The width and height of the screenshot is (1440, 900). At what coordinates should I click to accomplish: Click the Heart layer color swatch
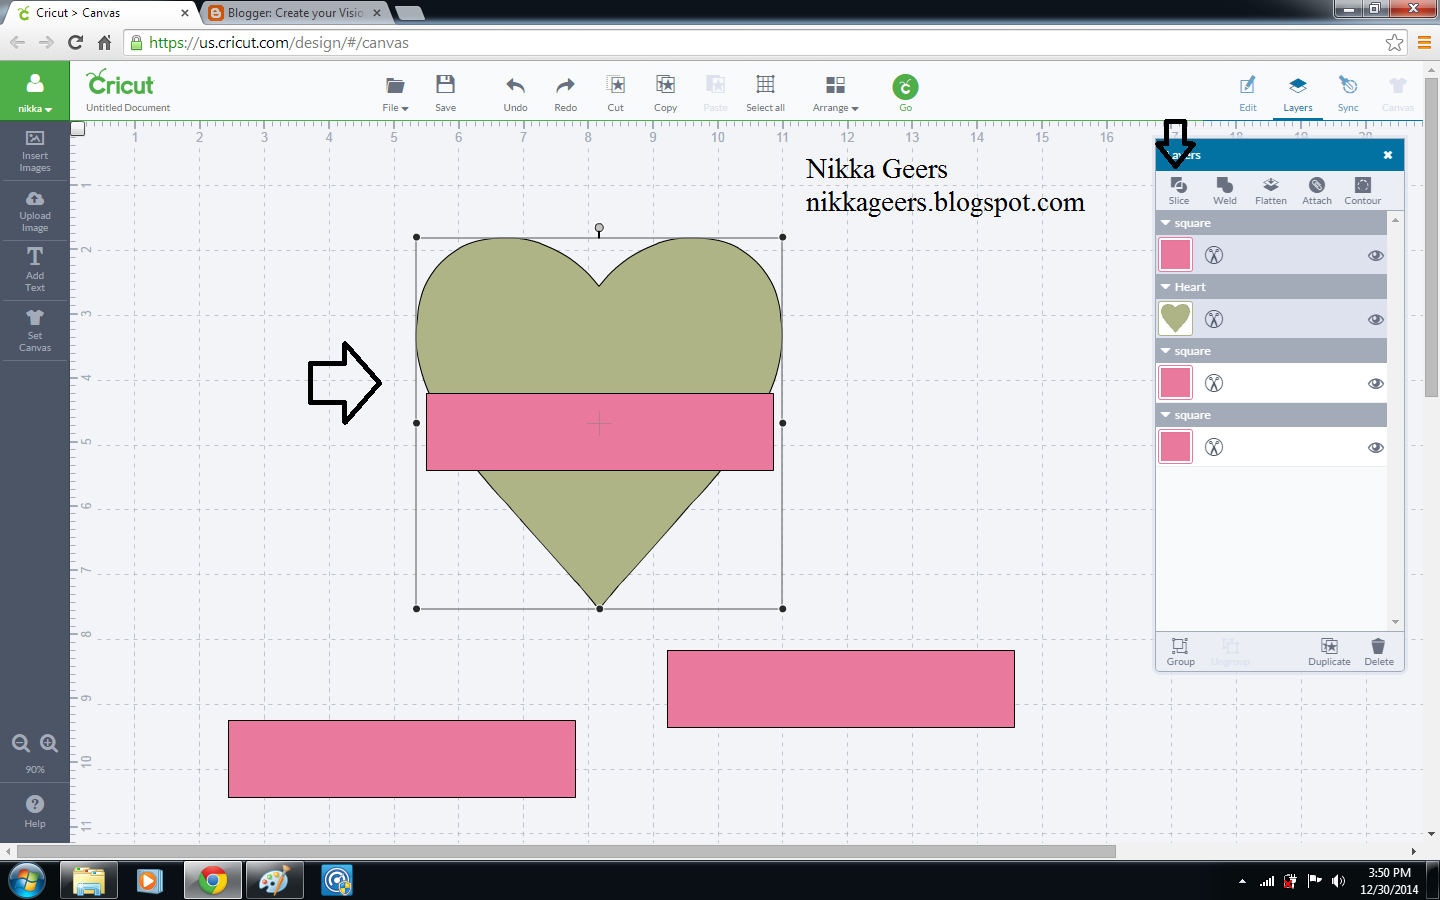pyautogui.click(x=1175, y=319)
